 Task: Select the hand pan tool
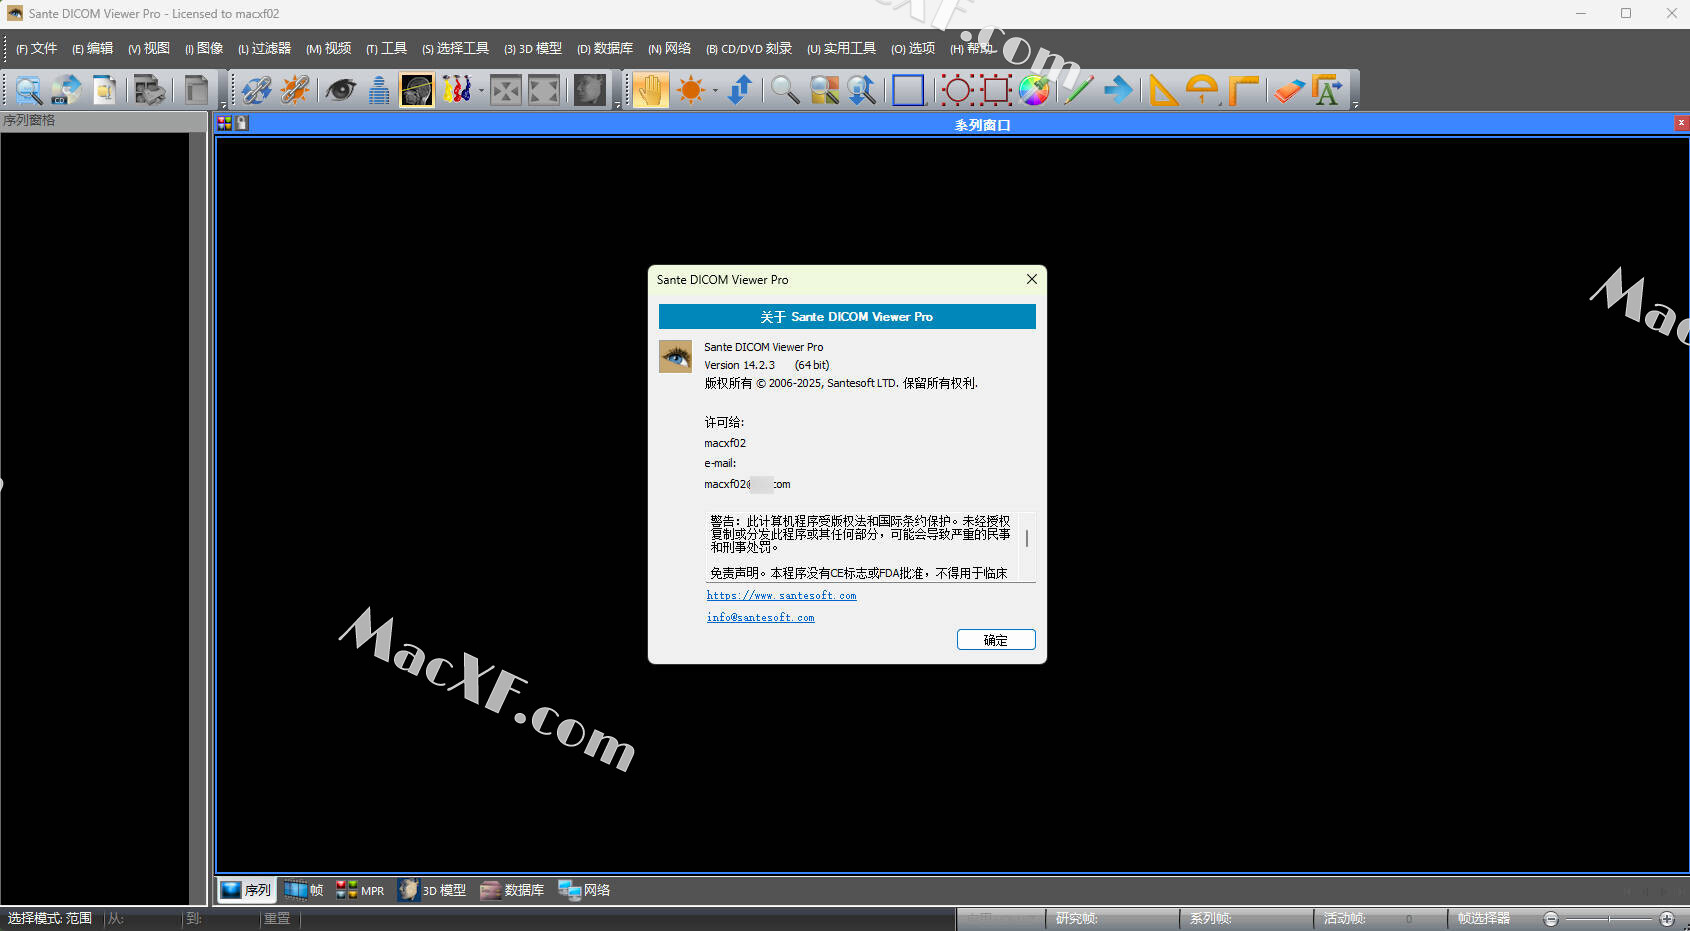tap(650, 90)
